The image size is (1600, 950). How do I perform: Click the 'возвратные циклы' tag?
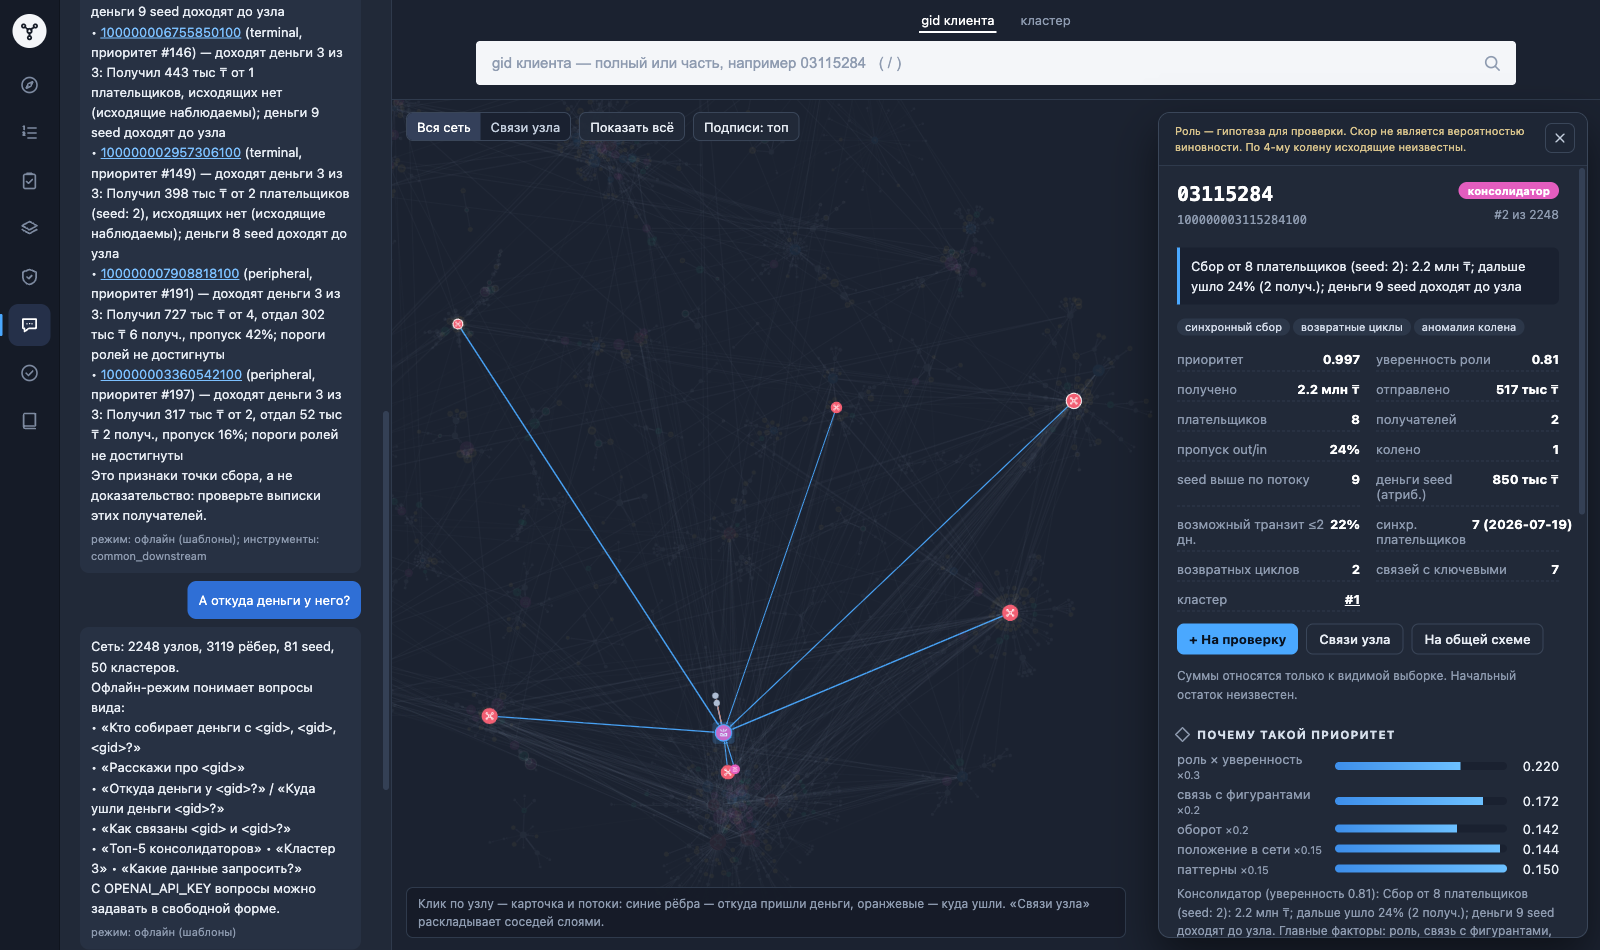[x=1351, y=327]
